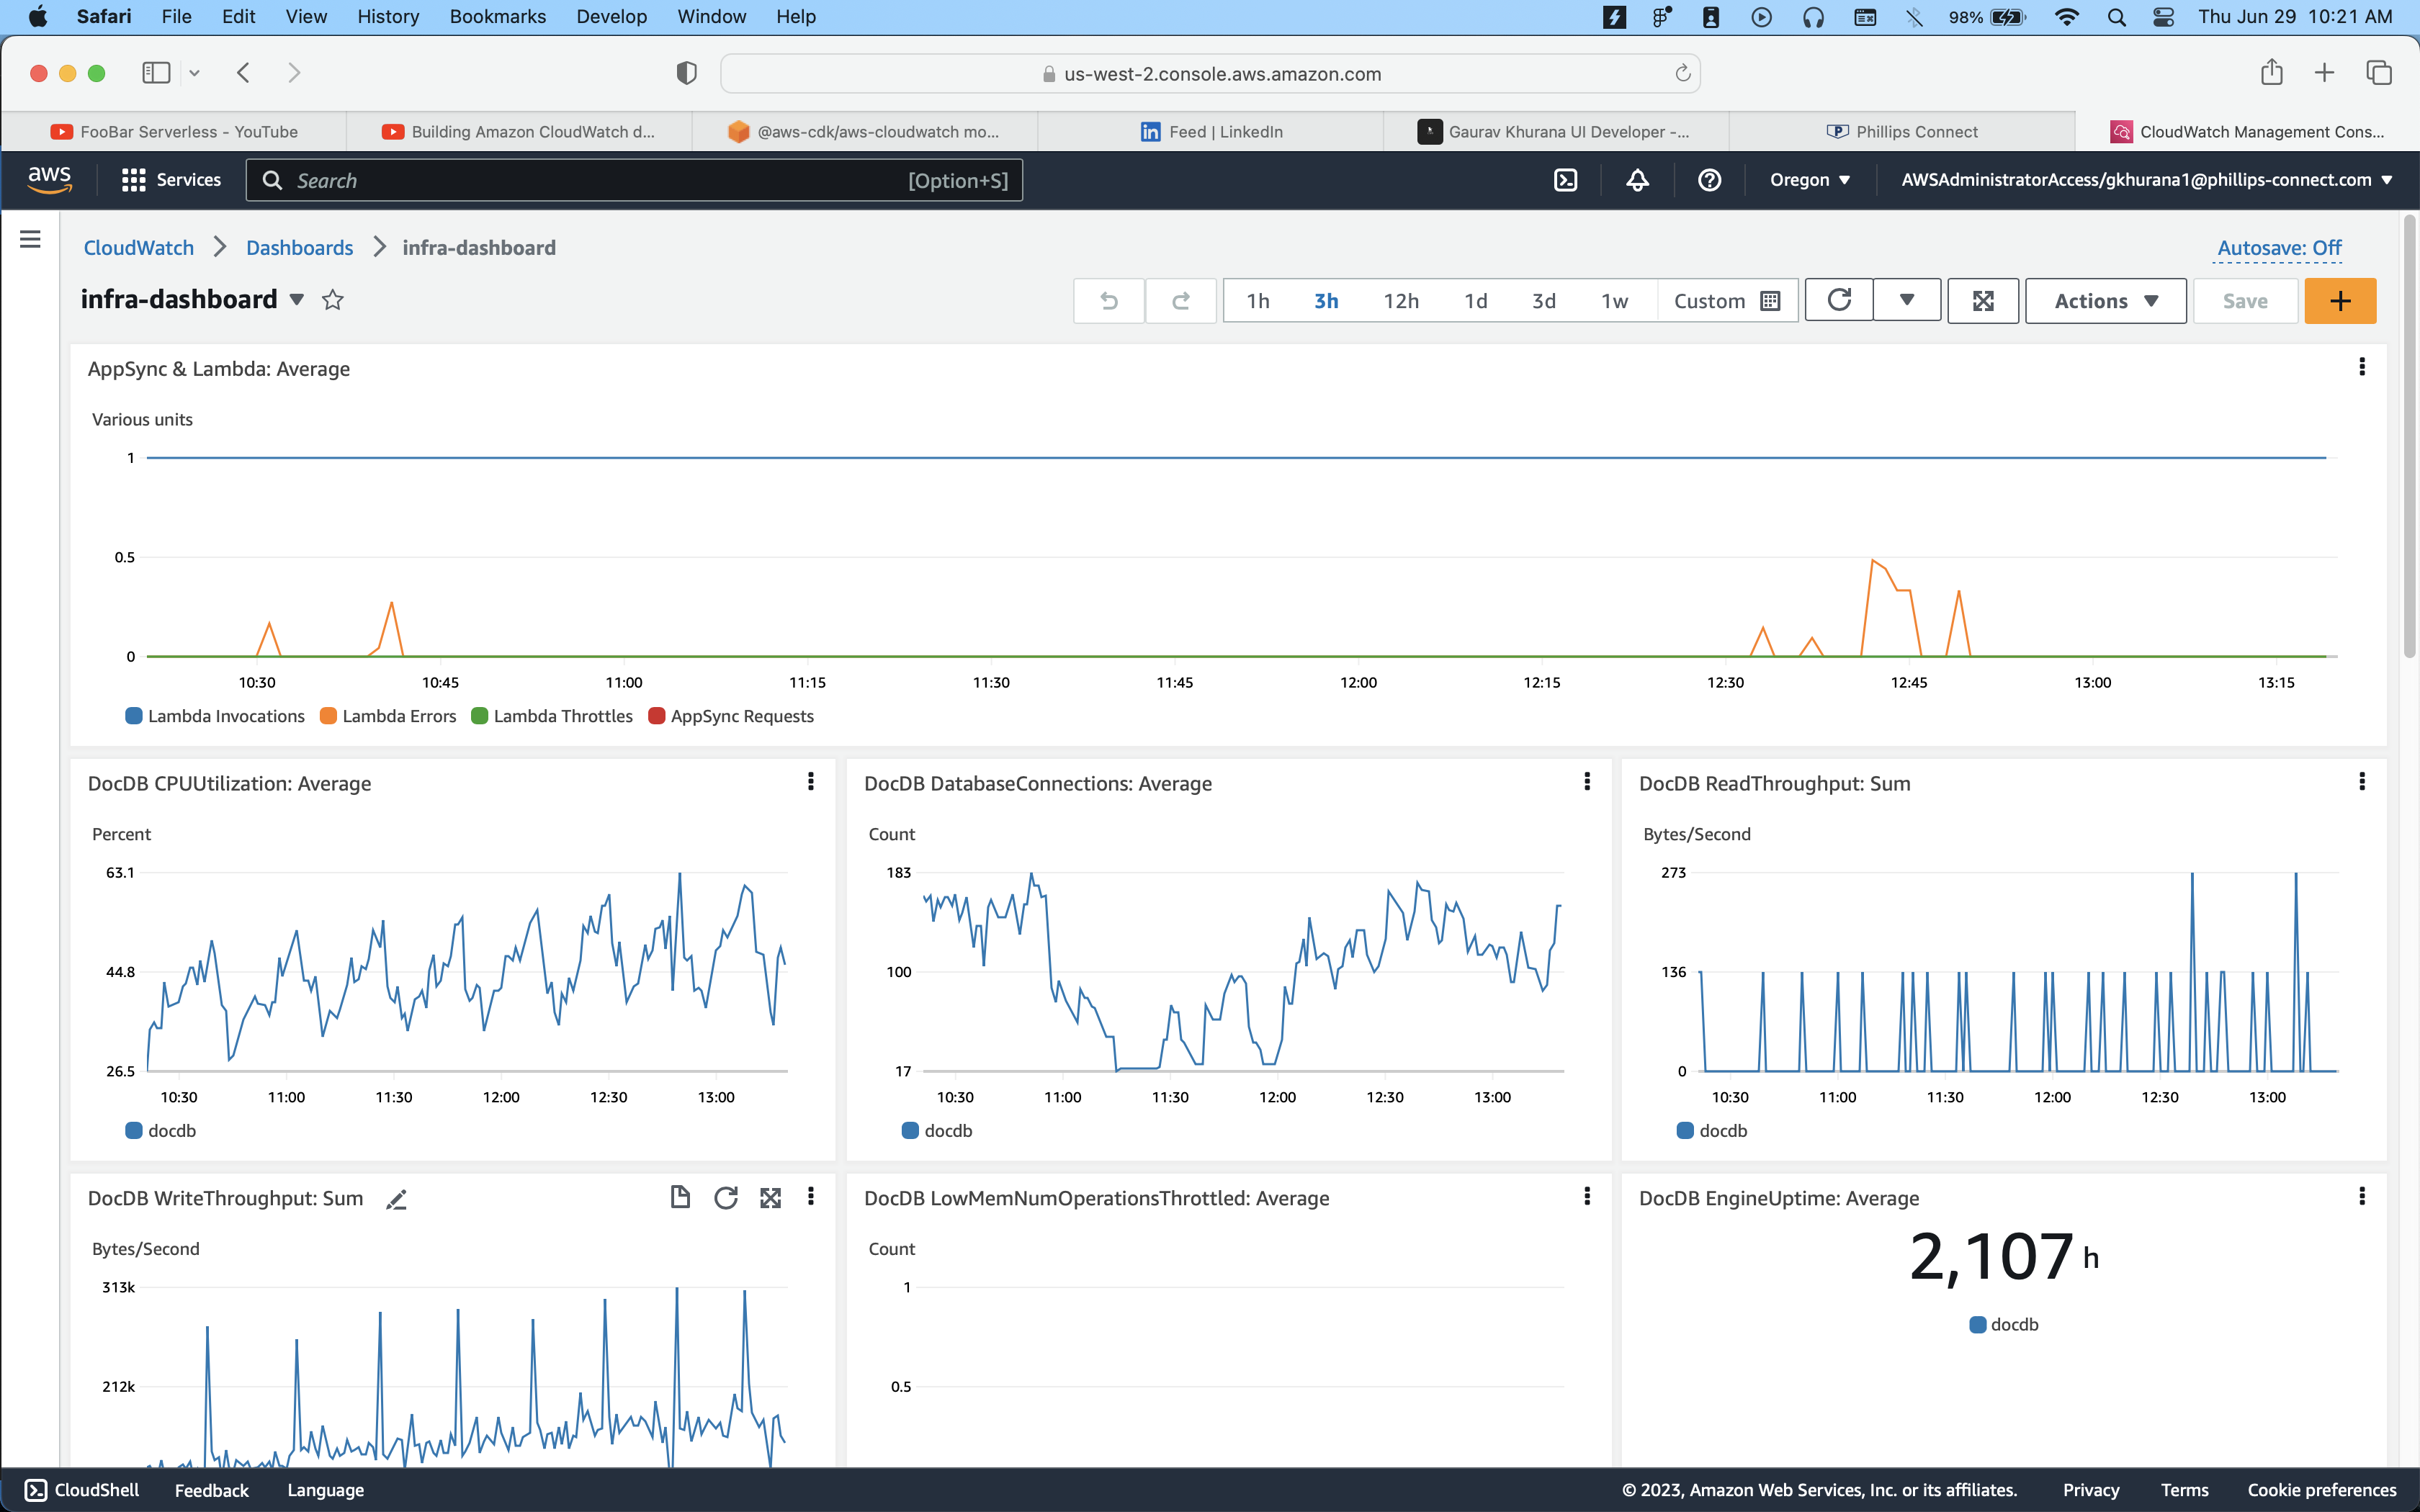This screenshot has width=2420, height=1512.
Task: Open the Safari Develop menu
Action: tap(611, 17)
